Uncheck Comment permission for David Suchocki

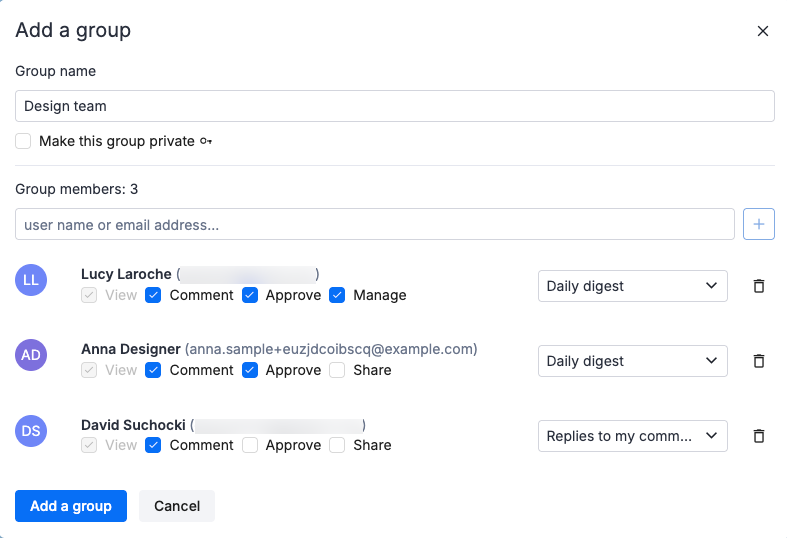click(153, 445)
